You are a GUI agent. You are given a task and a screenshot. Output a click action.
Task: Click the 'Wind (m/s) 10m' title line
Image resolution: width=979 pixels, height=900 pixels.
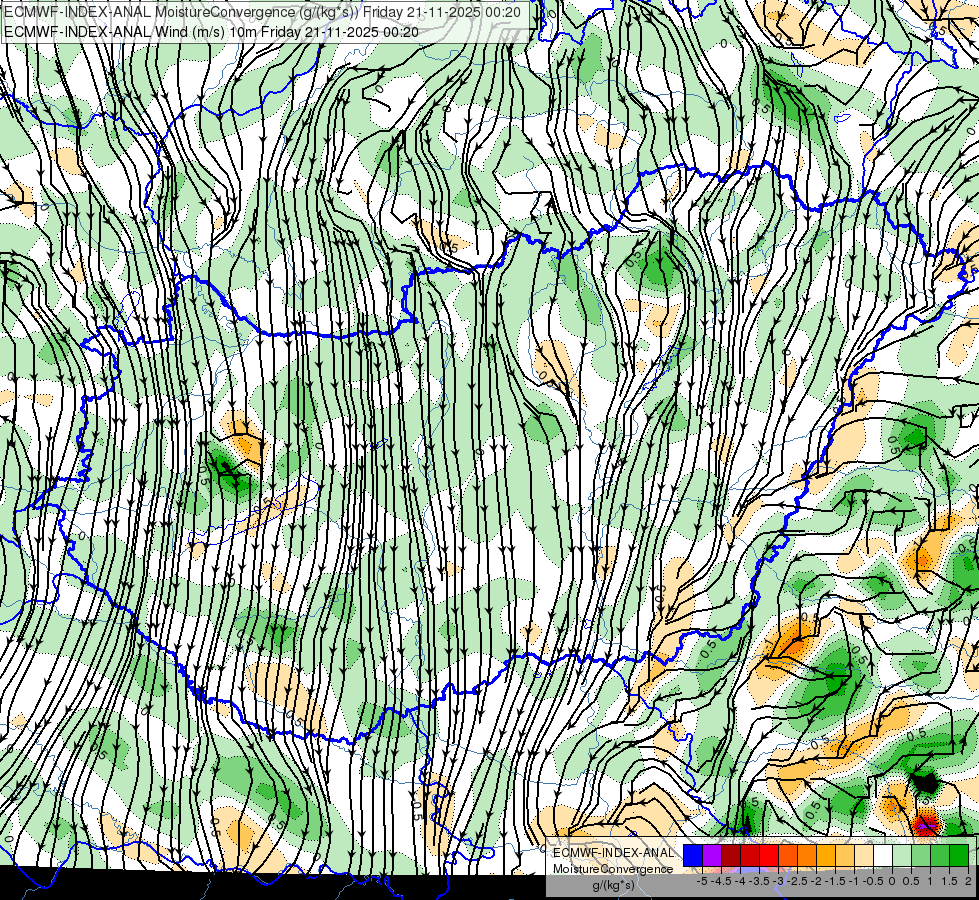click(212, 32)
